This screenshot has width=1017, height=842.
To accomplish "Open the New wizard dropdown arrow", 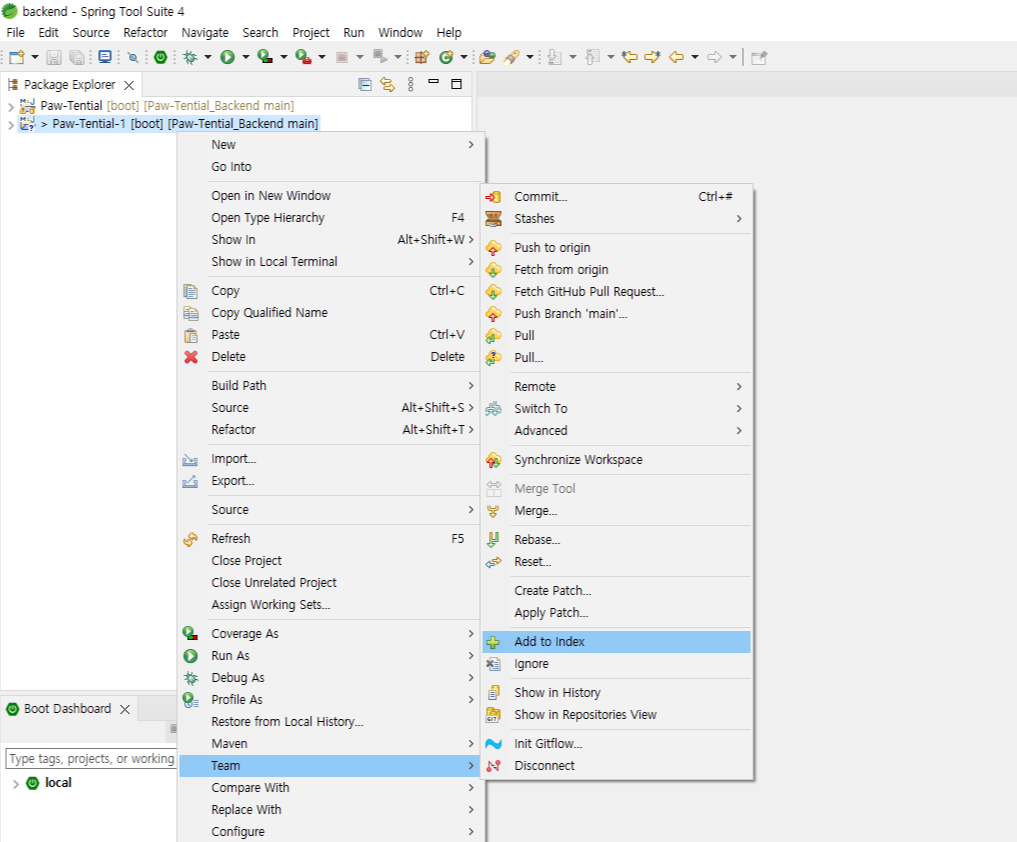I will point(34,57).
